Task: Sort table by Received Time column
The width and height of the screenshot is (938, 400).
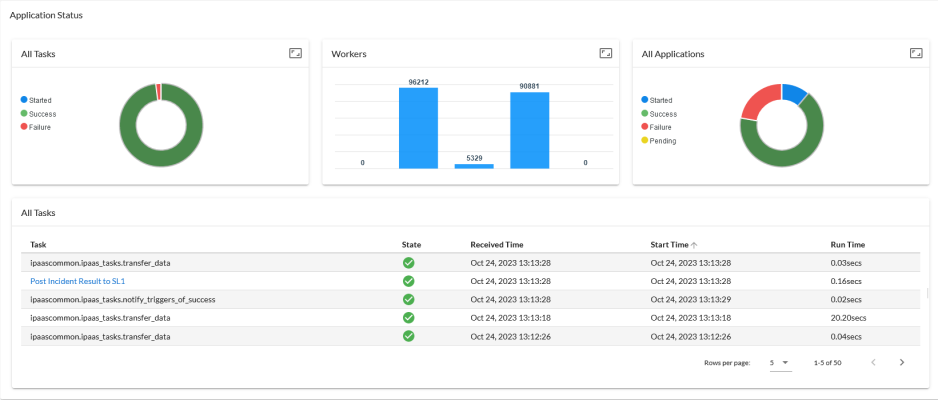Action: tap(496, 244)
